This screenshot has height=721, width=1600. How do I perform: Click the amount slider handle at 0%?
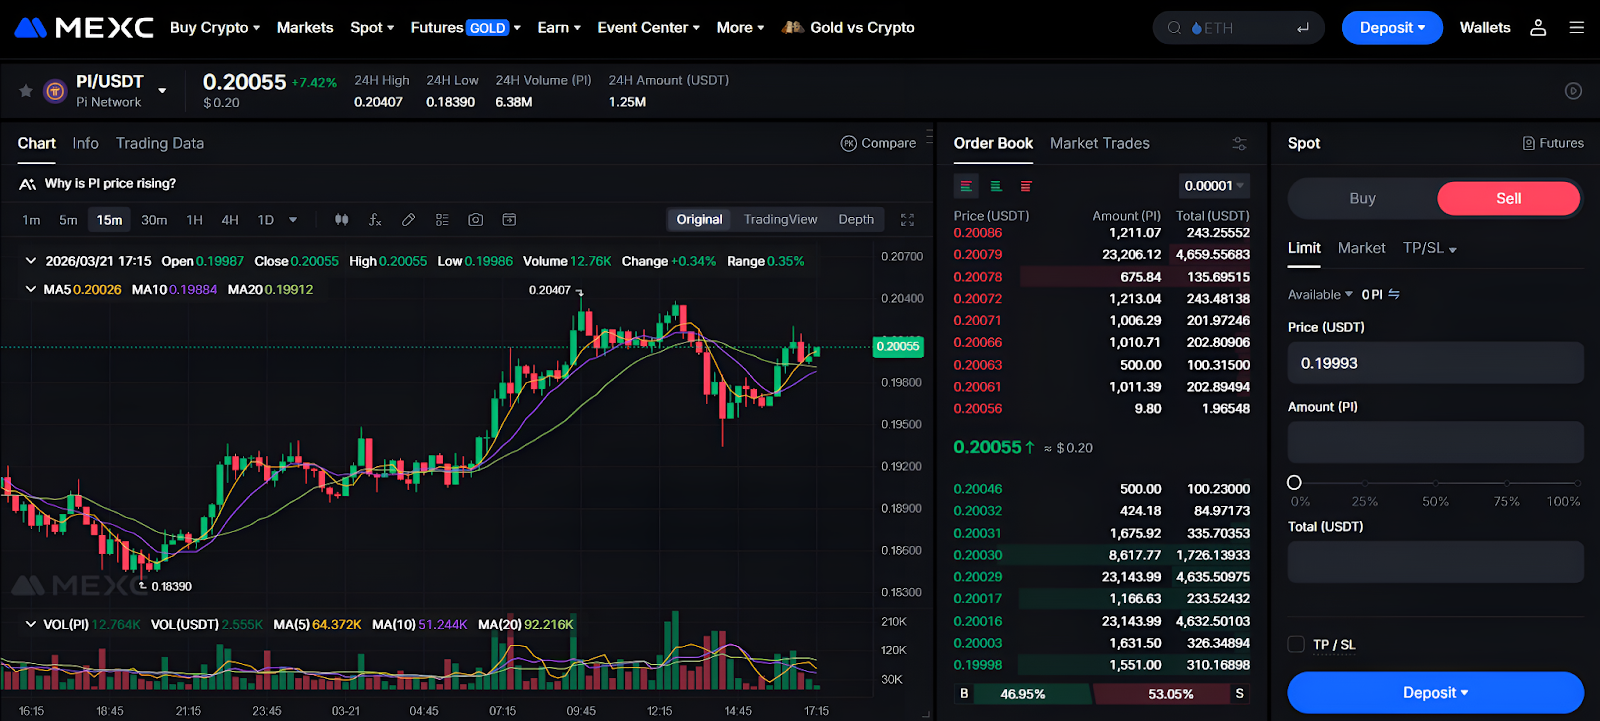(1294, 482)
